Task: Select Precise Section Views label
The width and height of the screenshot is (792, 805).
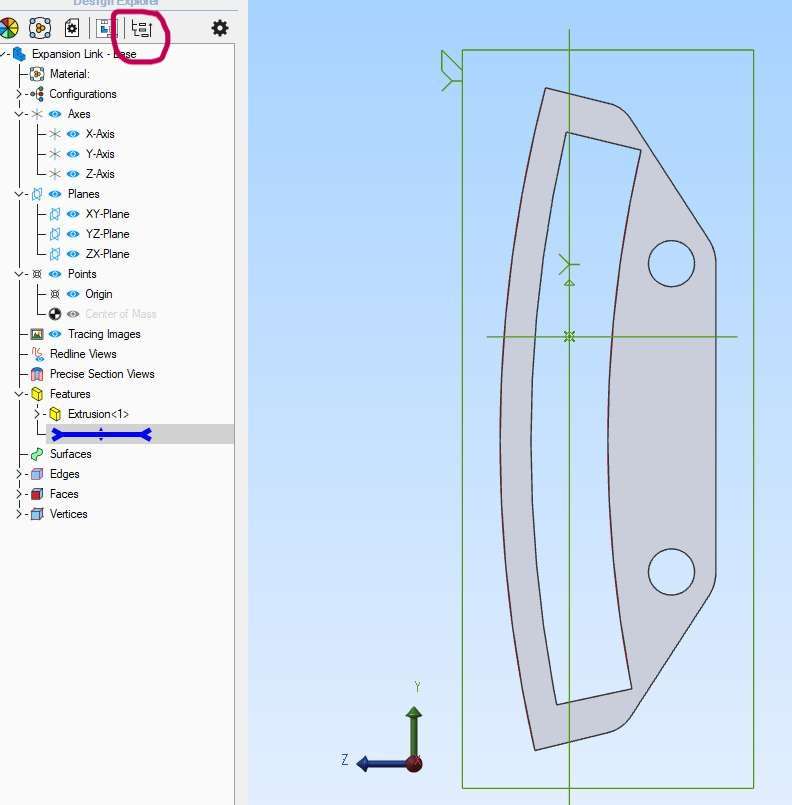Action: pyautogui.click(x=102, y=374)
